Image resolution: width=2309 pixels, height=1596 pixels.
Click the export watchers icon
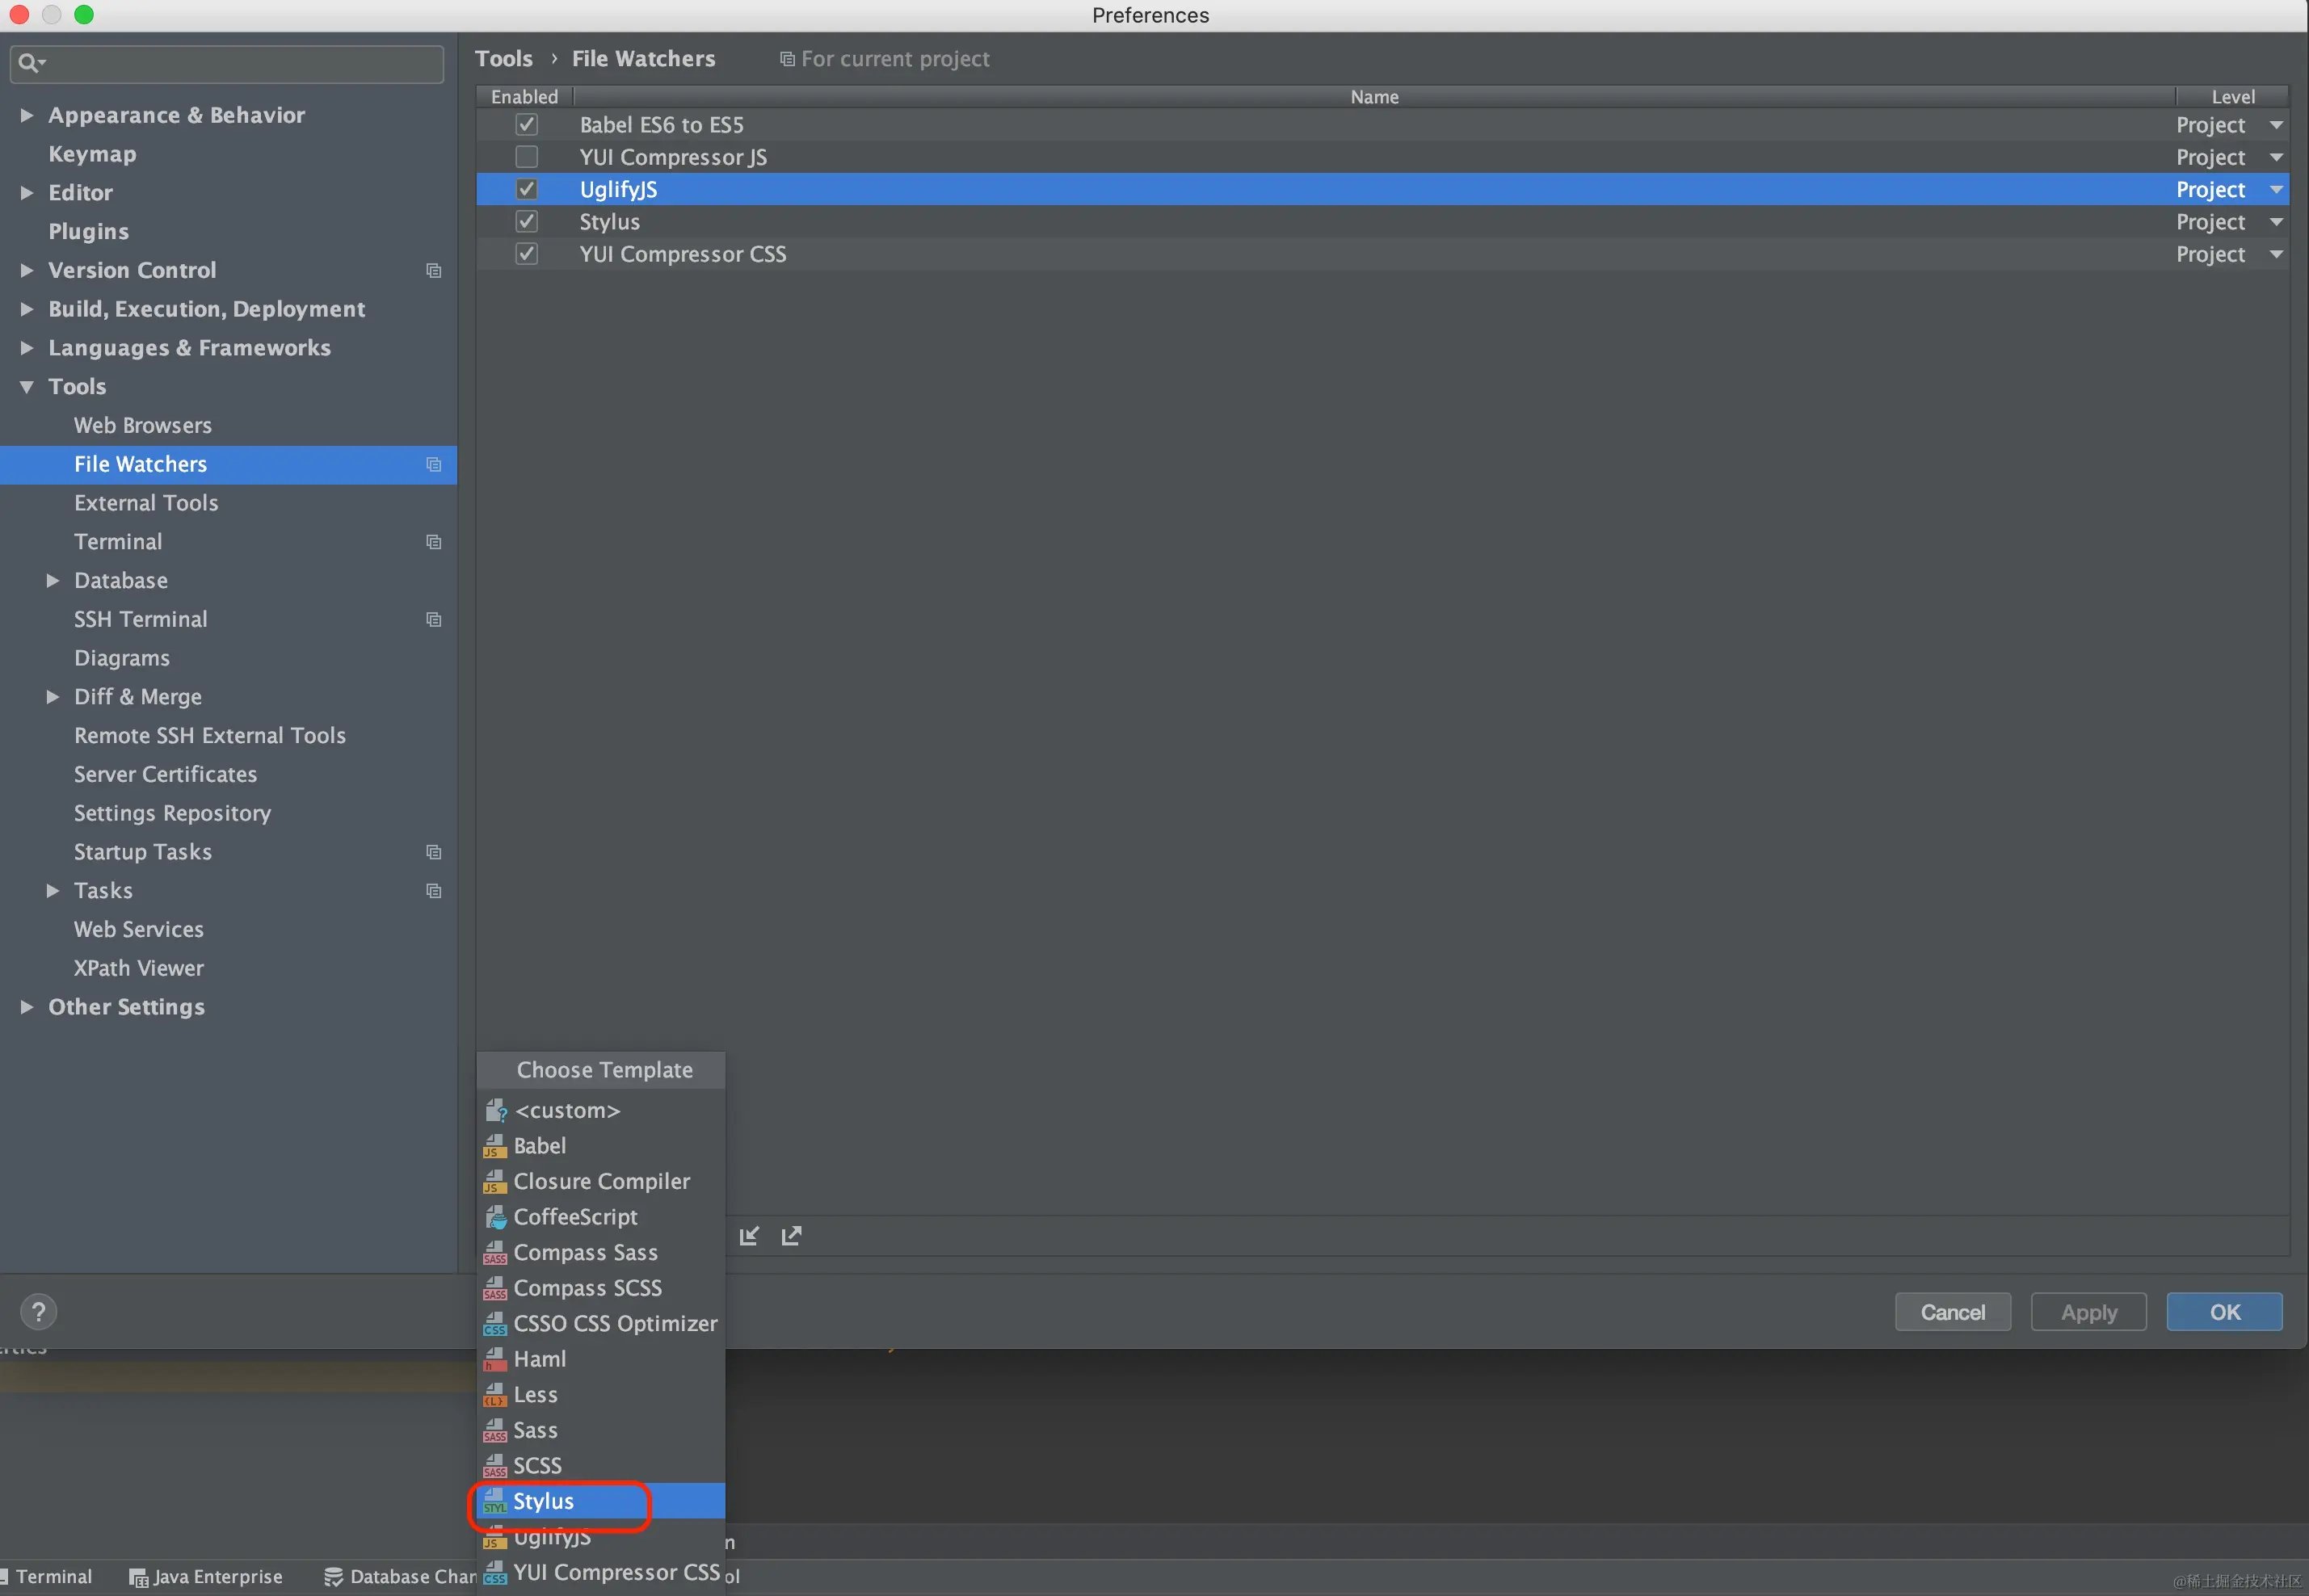click(791, 1236)
